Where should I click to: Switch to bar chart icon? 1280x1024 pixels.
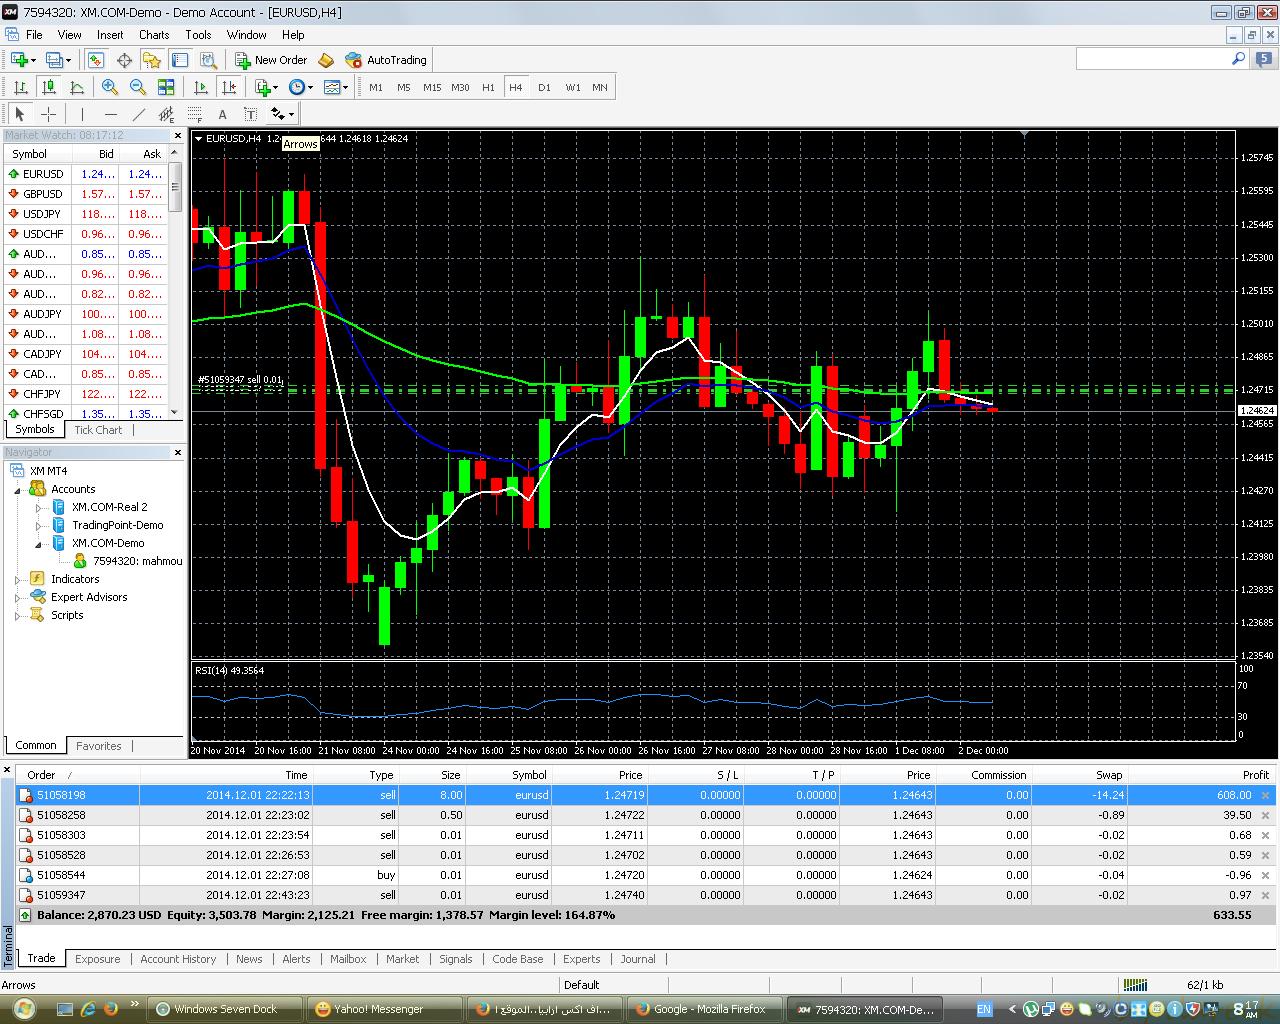(x=21, y=87)
